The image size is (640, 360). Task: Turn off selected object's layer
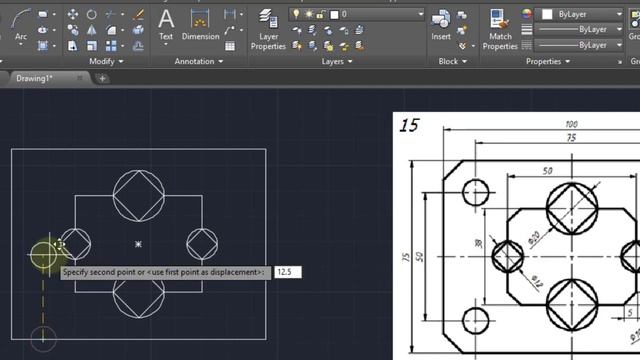(297, 30)
